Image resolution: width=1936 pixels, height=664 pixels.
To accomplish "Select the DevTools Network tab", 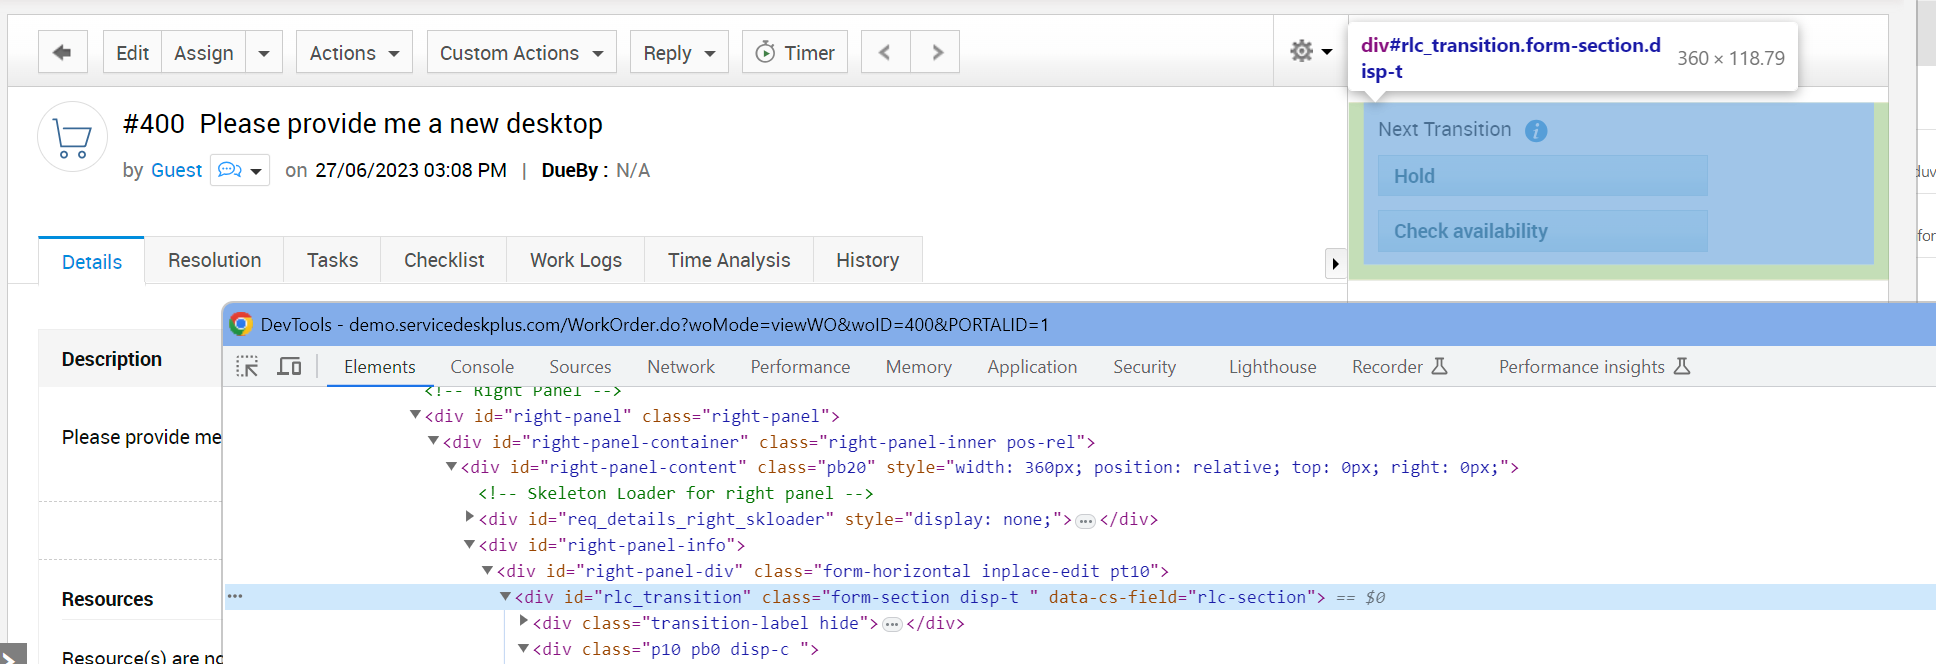I will 681,367.
